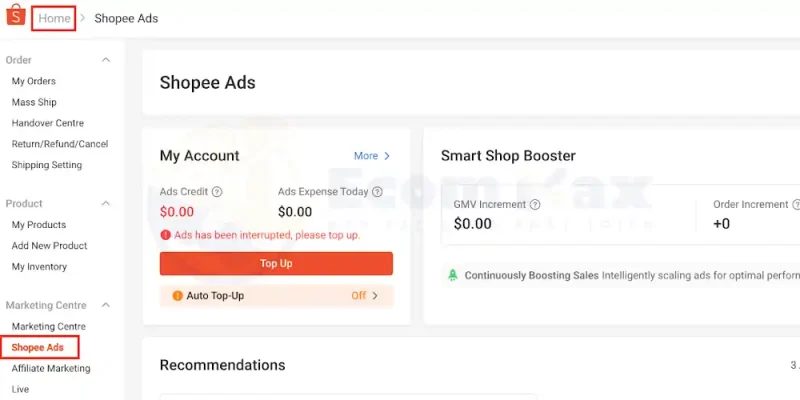800x400 pixels.
Task: Click the Smart Shop Booster heading
Action: (508, 156)
